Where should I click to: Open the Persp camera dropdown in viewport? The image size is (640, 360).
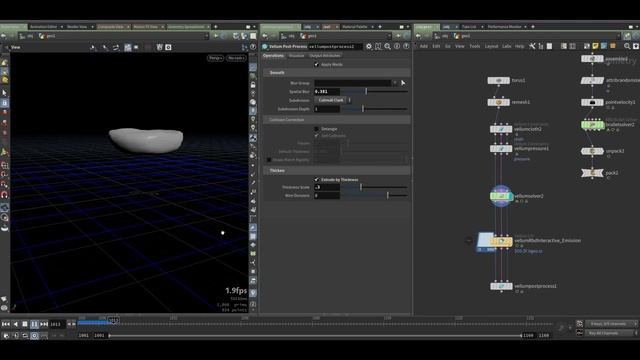click(x=216, y=58)
